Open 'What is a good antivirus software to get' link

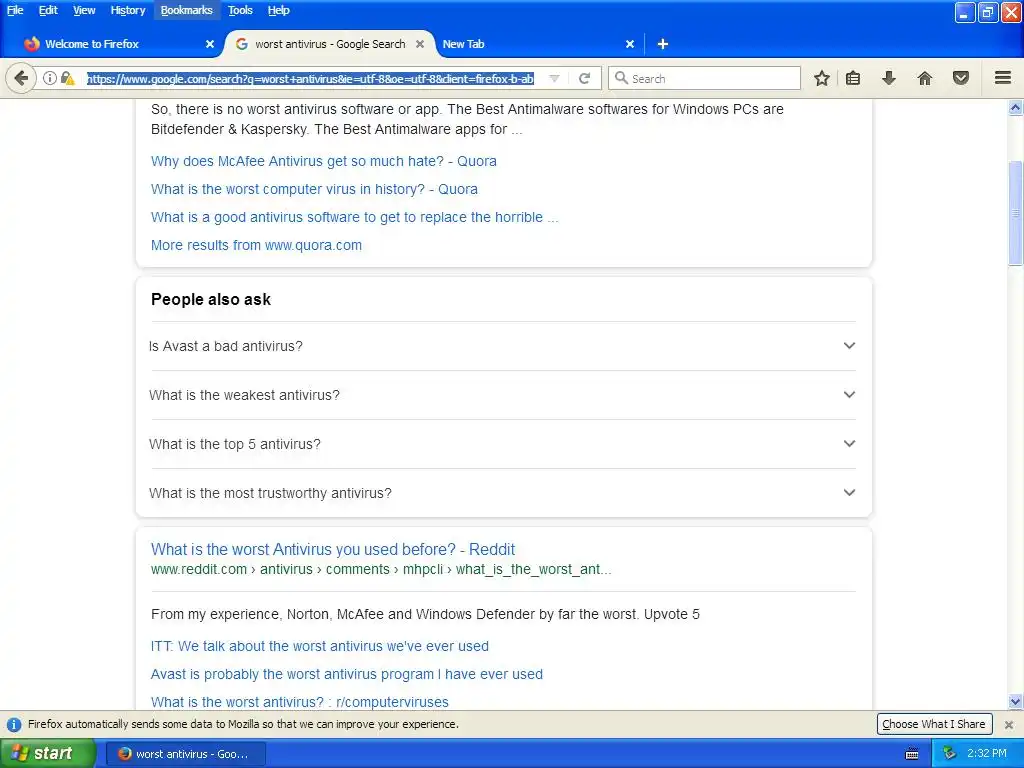click(355, 217)
